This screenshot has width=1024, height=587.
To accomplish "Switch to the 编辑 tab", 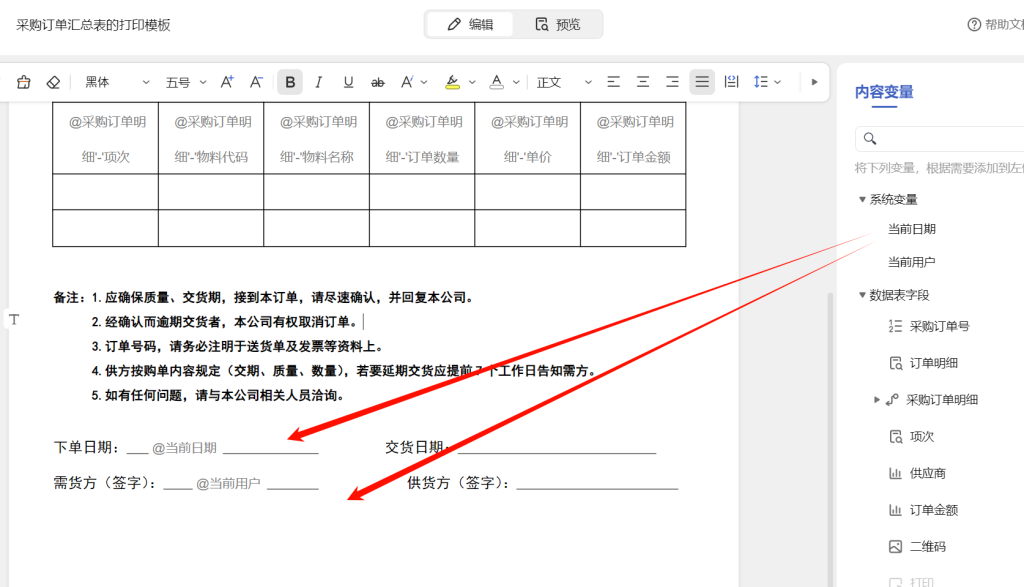I will pyautogui.click(x=470, y=25).
